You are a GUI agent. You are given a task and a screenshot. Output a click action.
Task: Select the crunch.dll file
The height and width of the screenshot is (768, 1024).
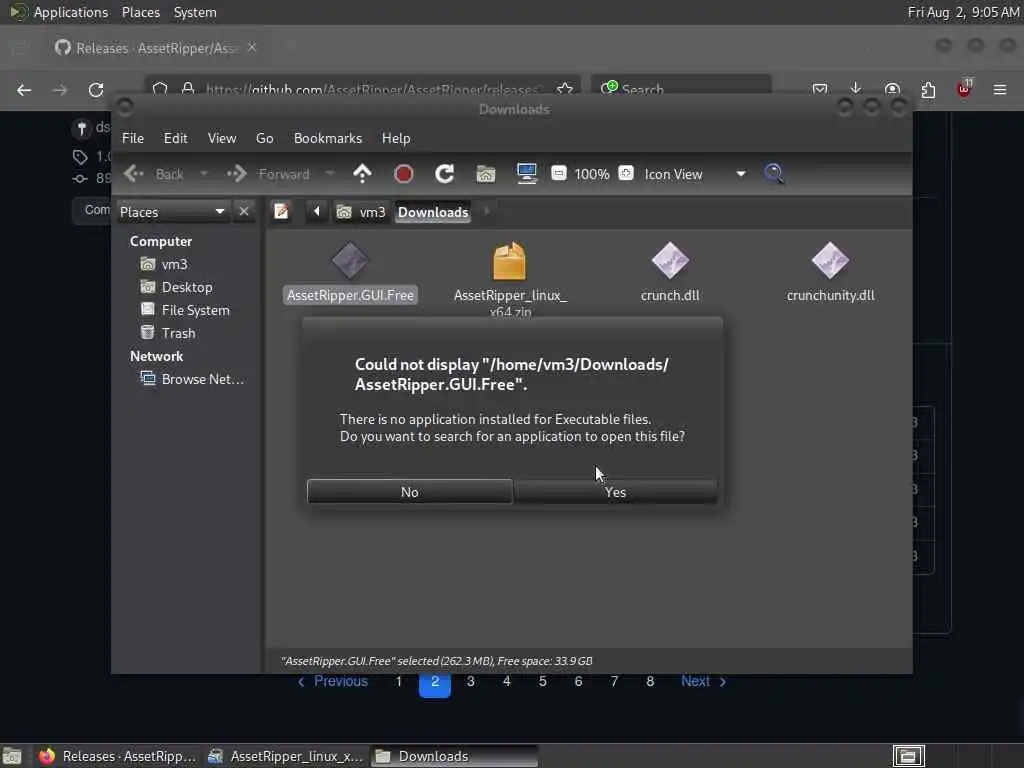point(670,273)
